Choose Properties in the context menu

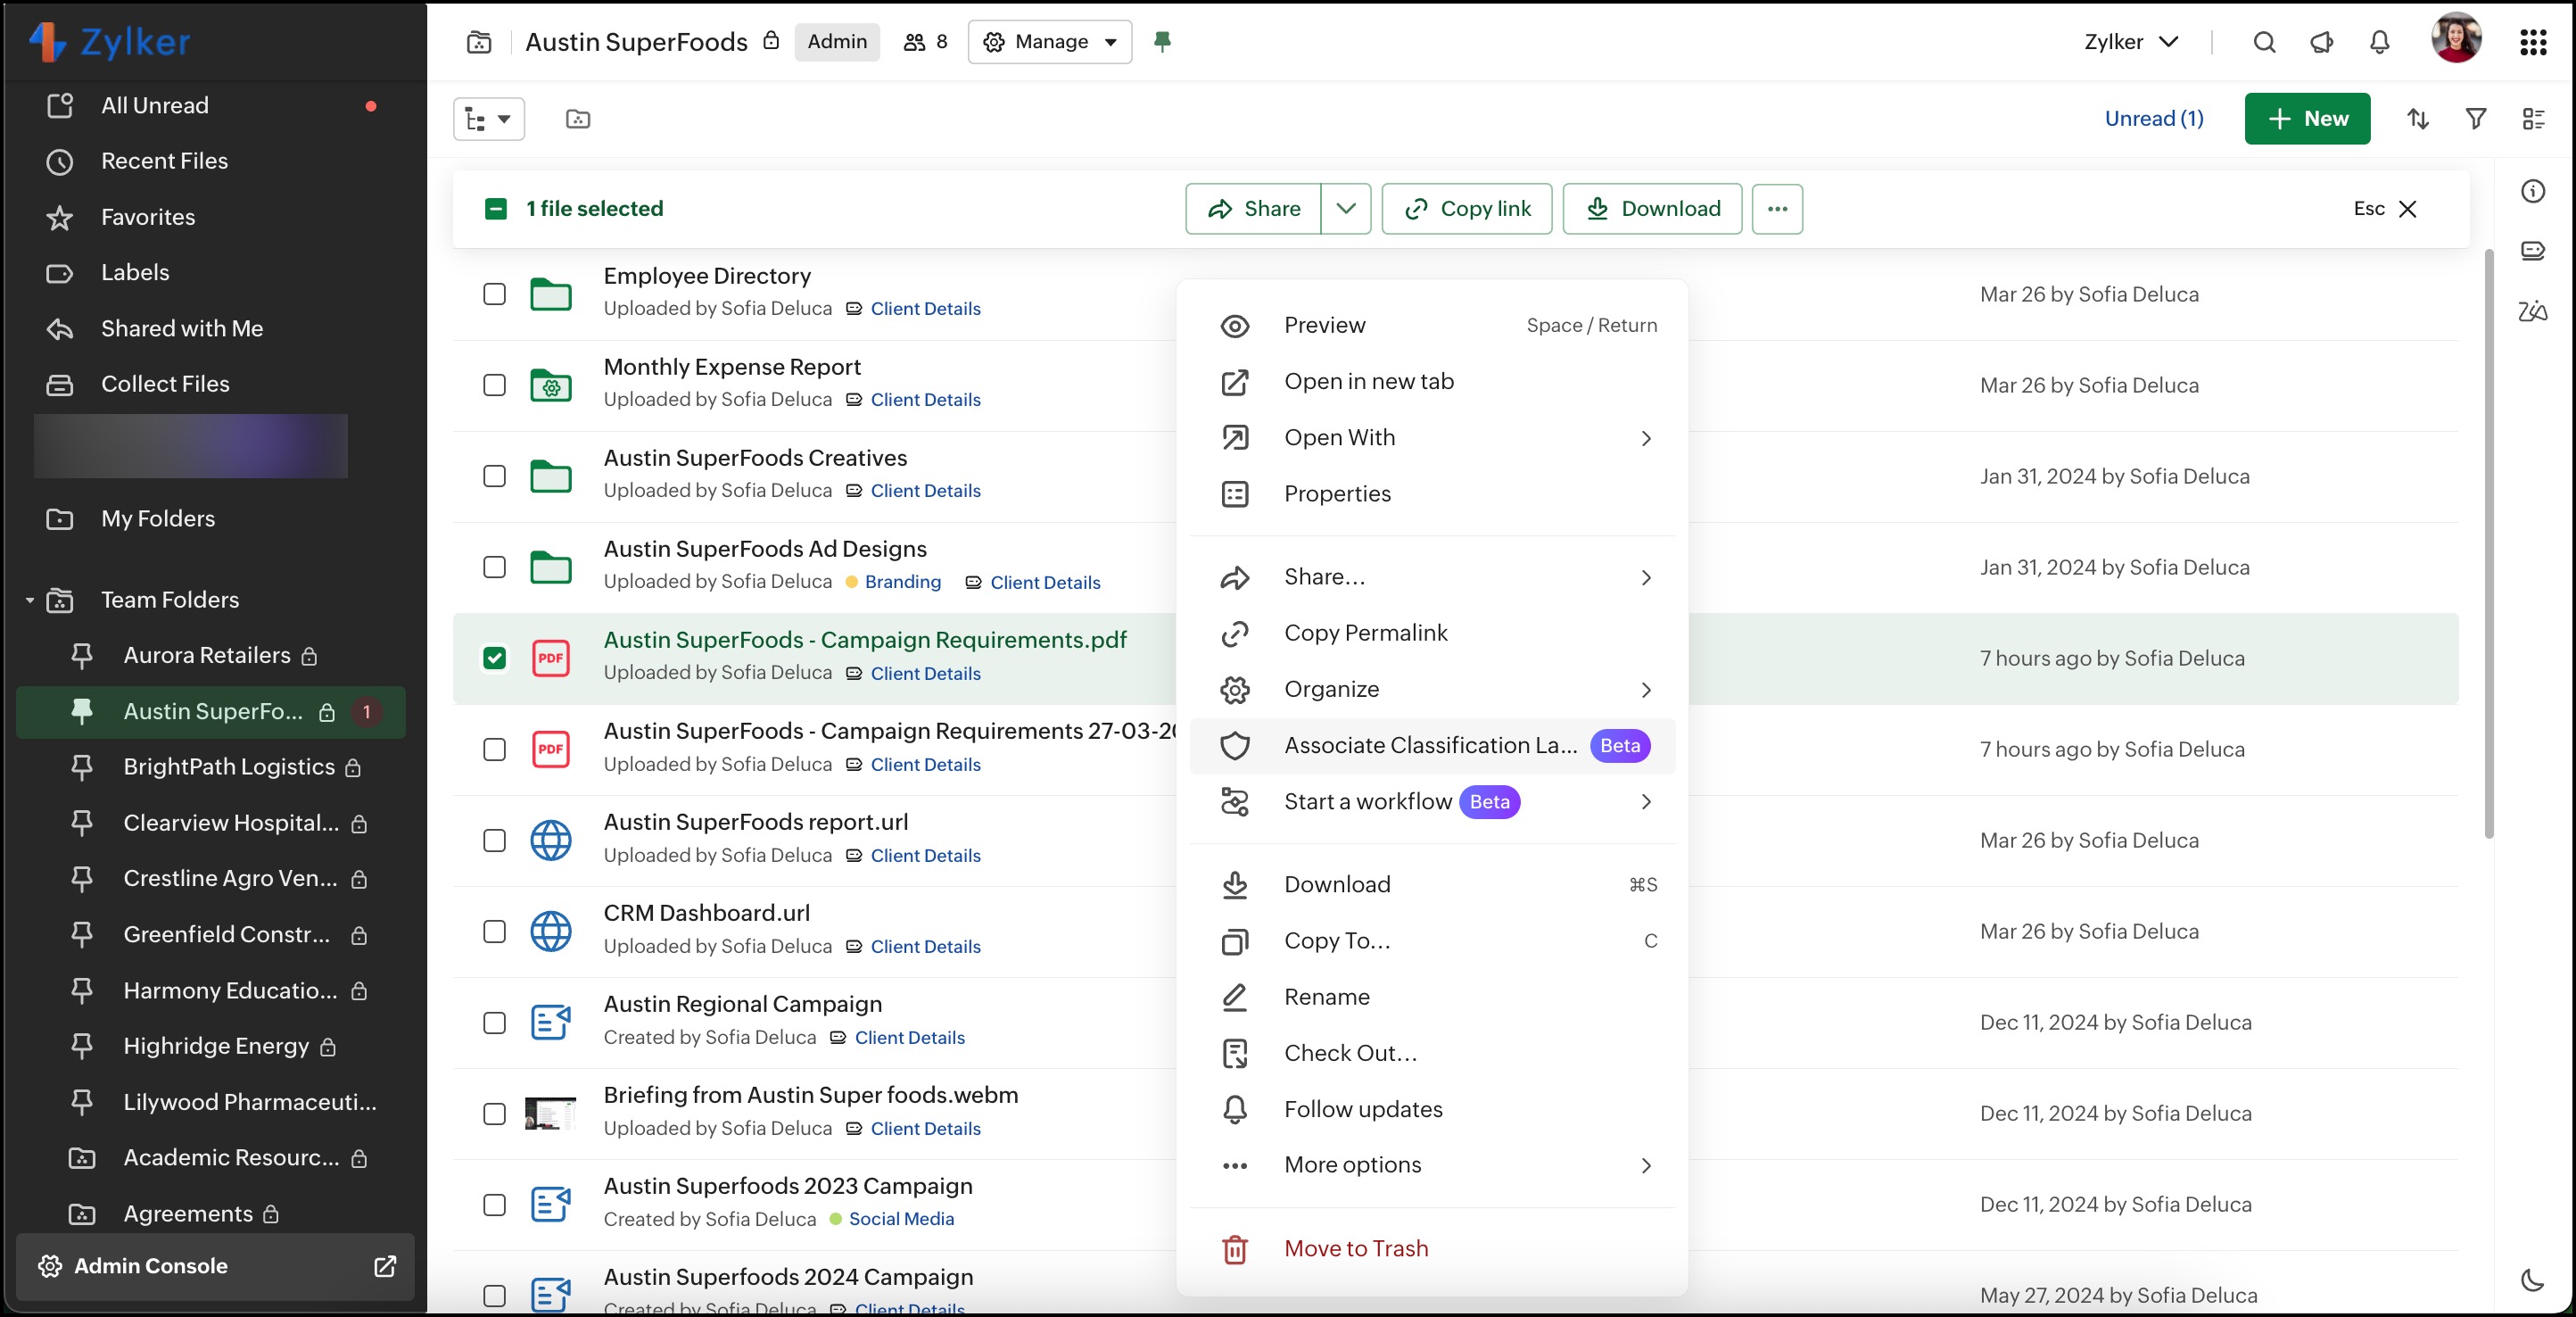[x=1432, y=494]
